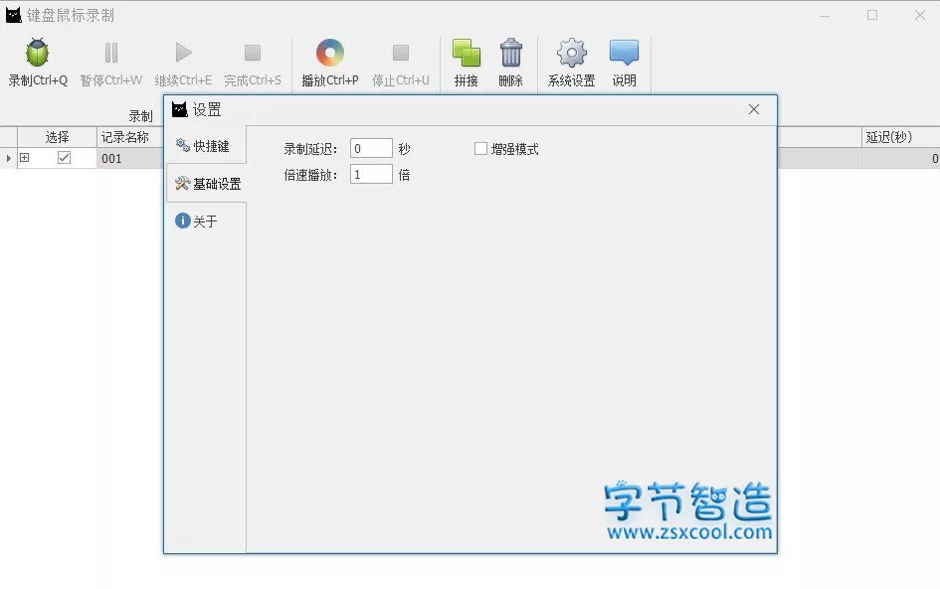This screenshot has width=940, height=589.
Task: Click the 选择 column header
Action: click(x=57, y=137)
